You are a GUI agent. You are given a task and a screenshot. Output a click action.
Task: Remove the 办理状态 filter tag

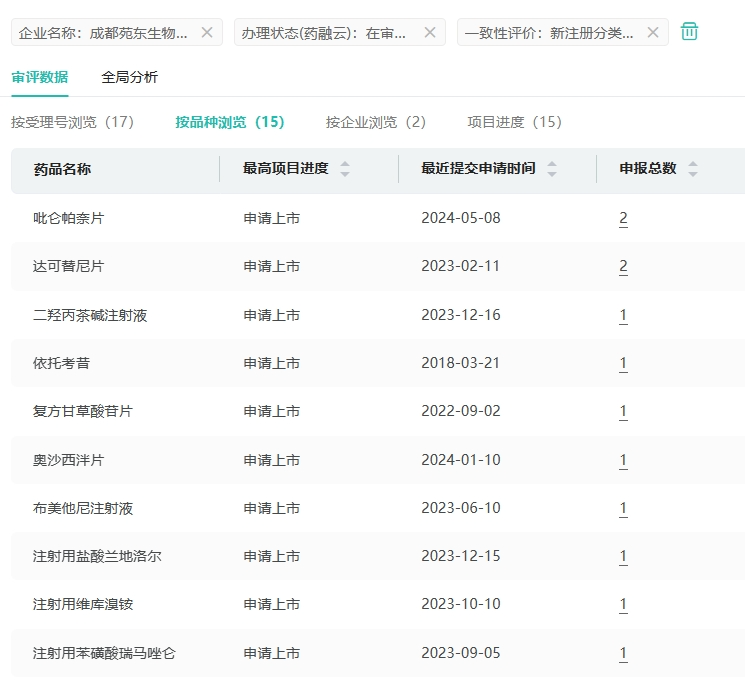(430, 32)
